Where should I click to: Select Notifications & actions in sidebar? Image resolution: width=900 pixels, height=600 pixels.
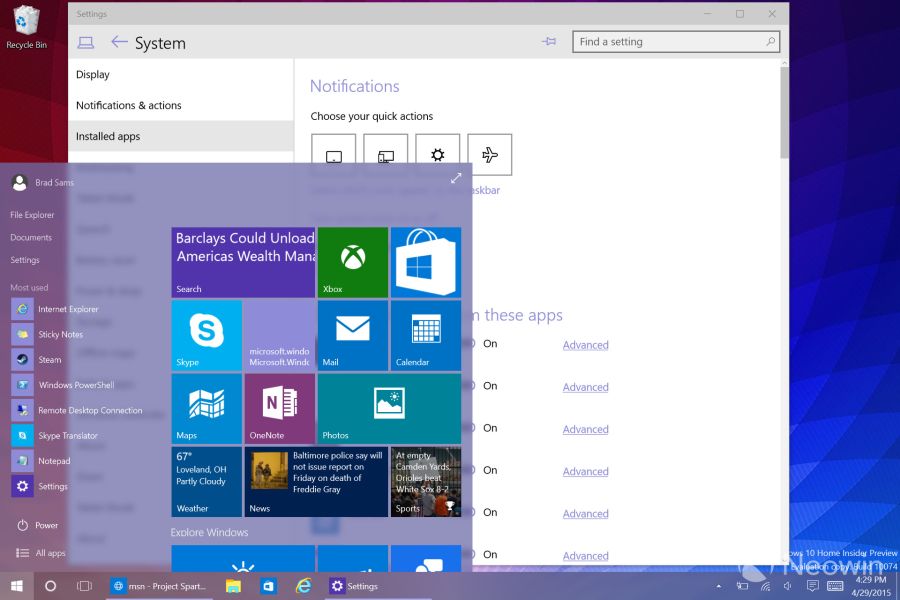[x=129, y=106]
